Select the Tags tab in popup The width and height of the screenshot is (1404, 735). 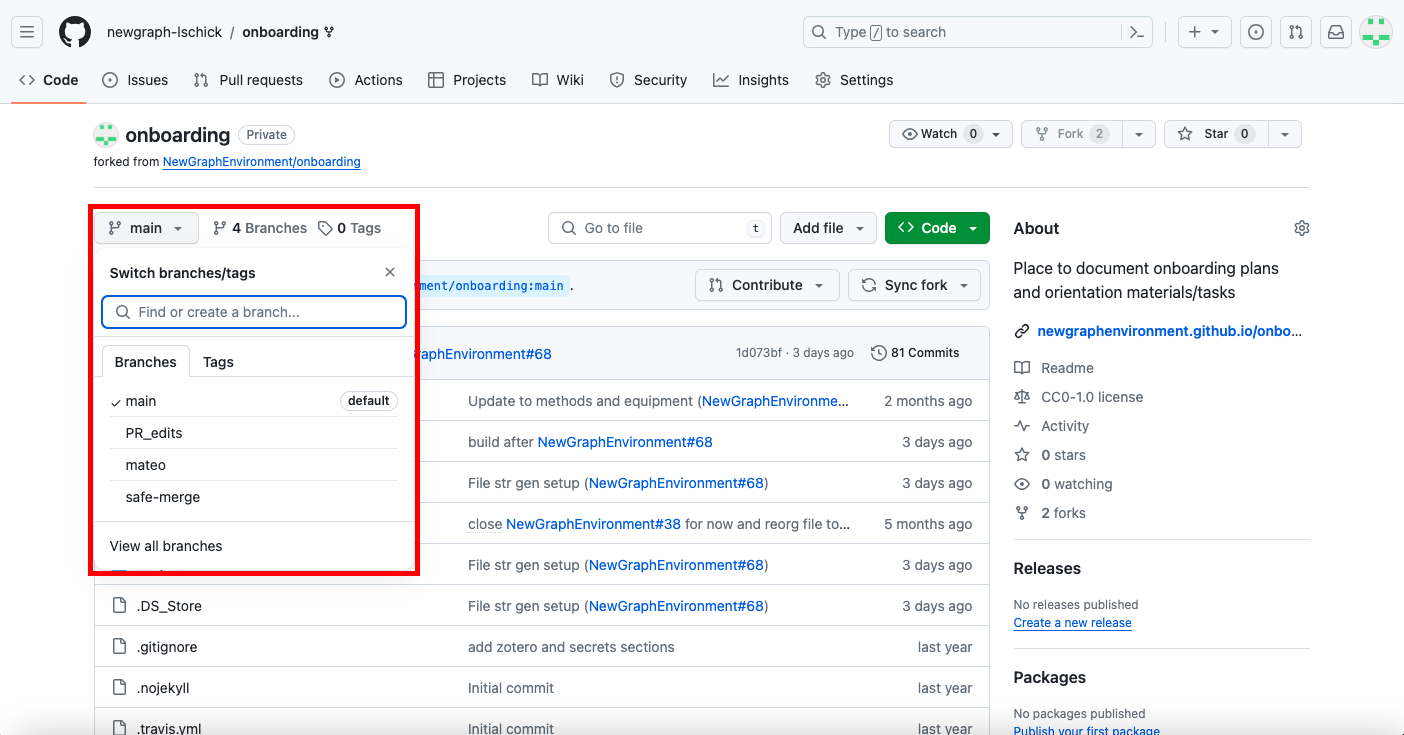[x=218, y=362]
